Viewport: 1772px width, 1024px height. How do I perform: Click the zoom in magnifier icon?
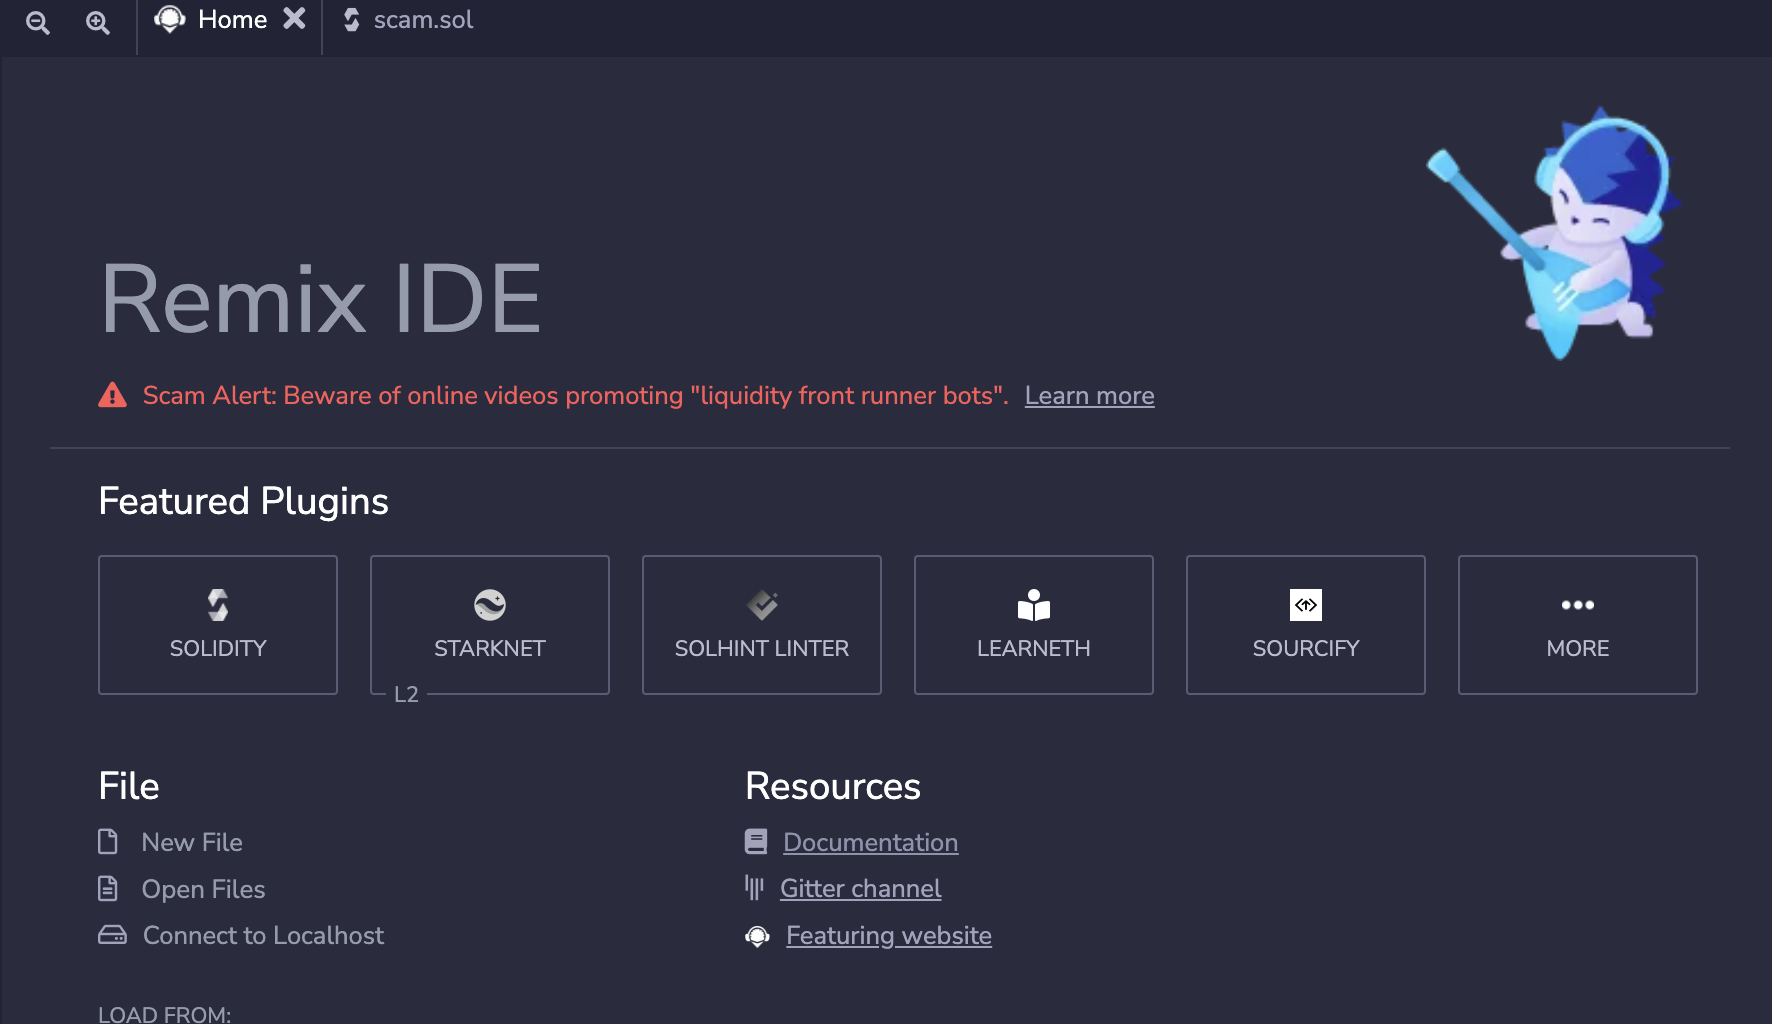97,22
